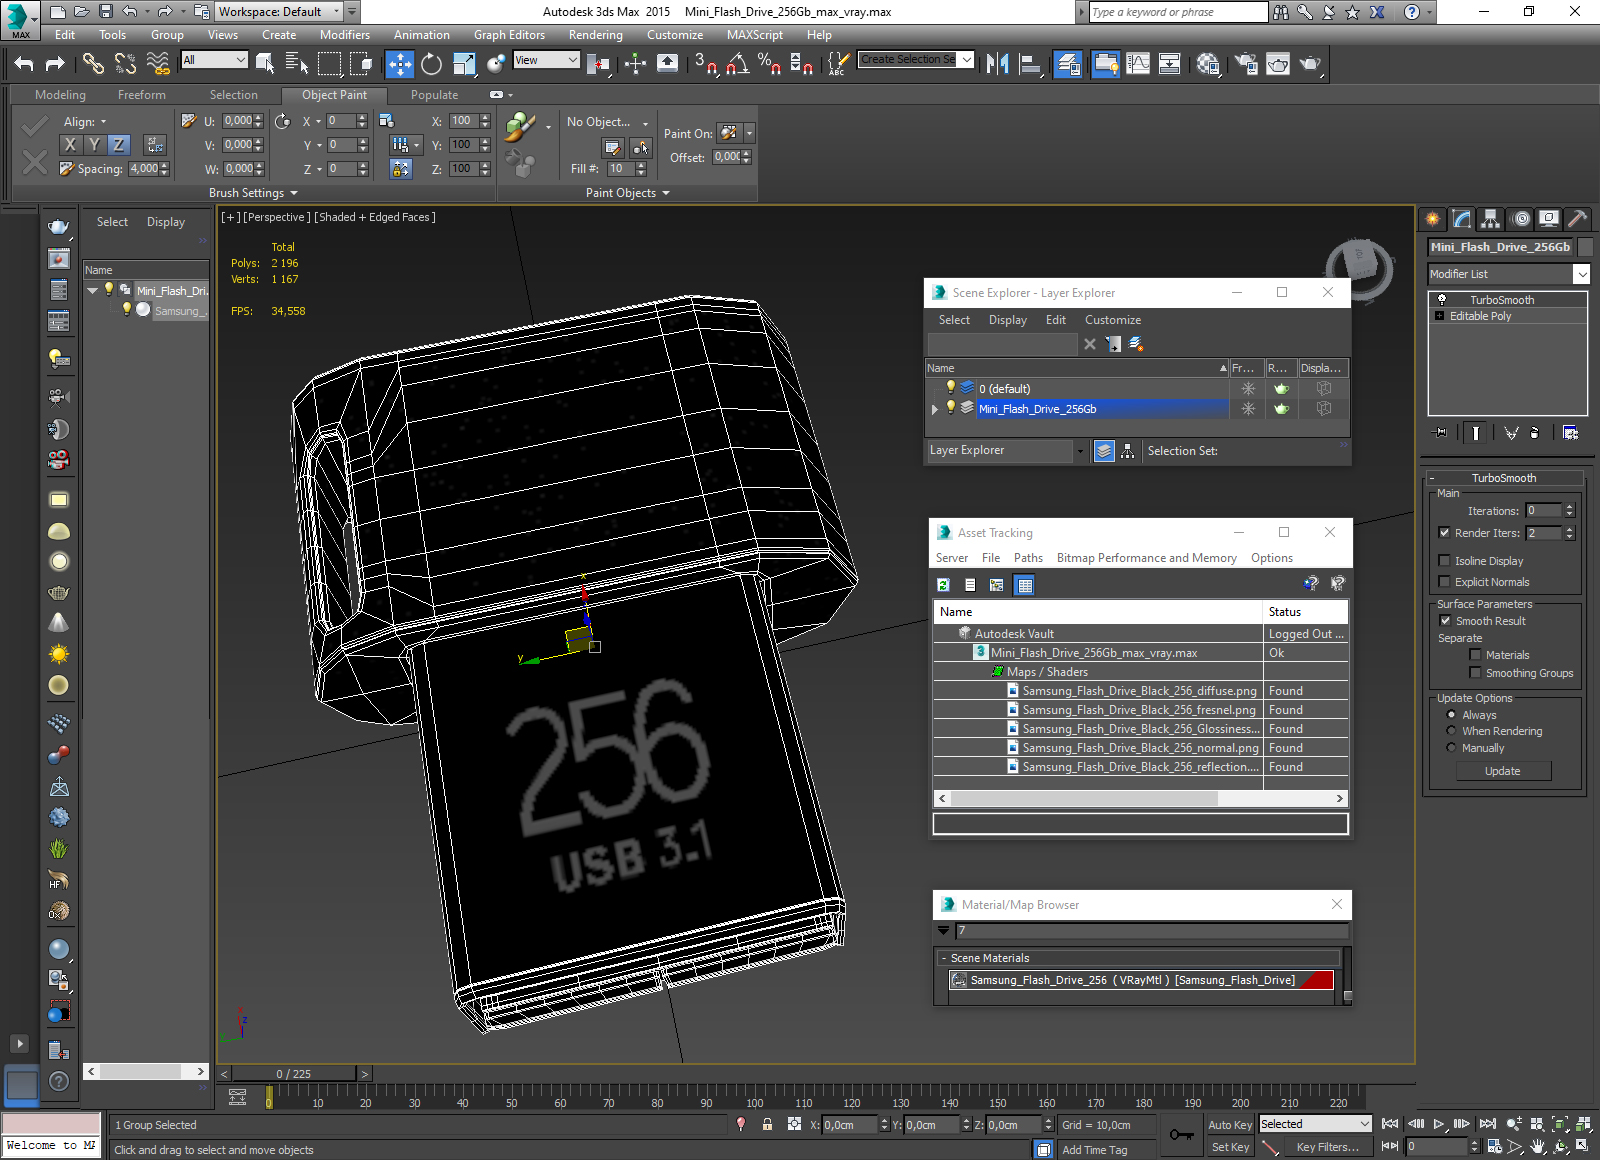Image resolution: width=1600 pixels, height=1160 pixels.
Task: Open the Modify command panel tab
Action: tap(1462, 218)
